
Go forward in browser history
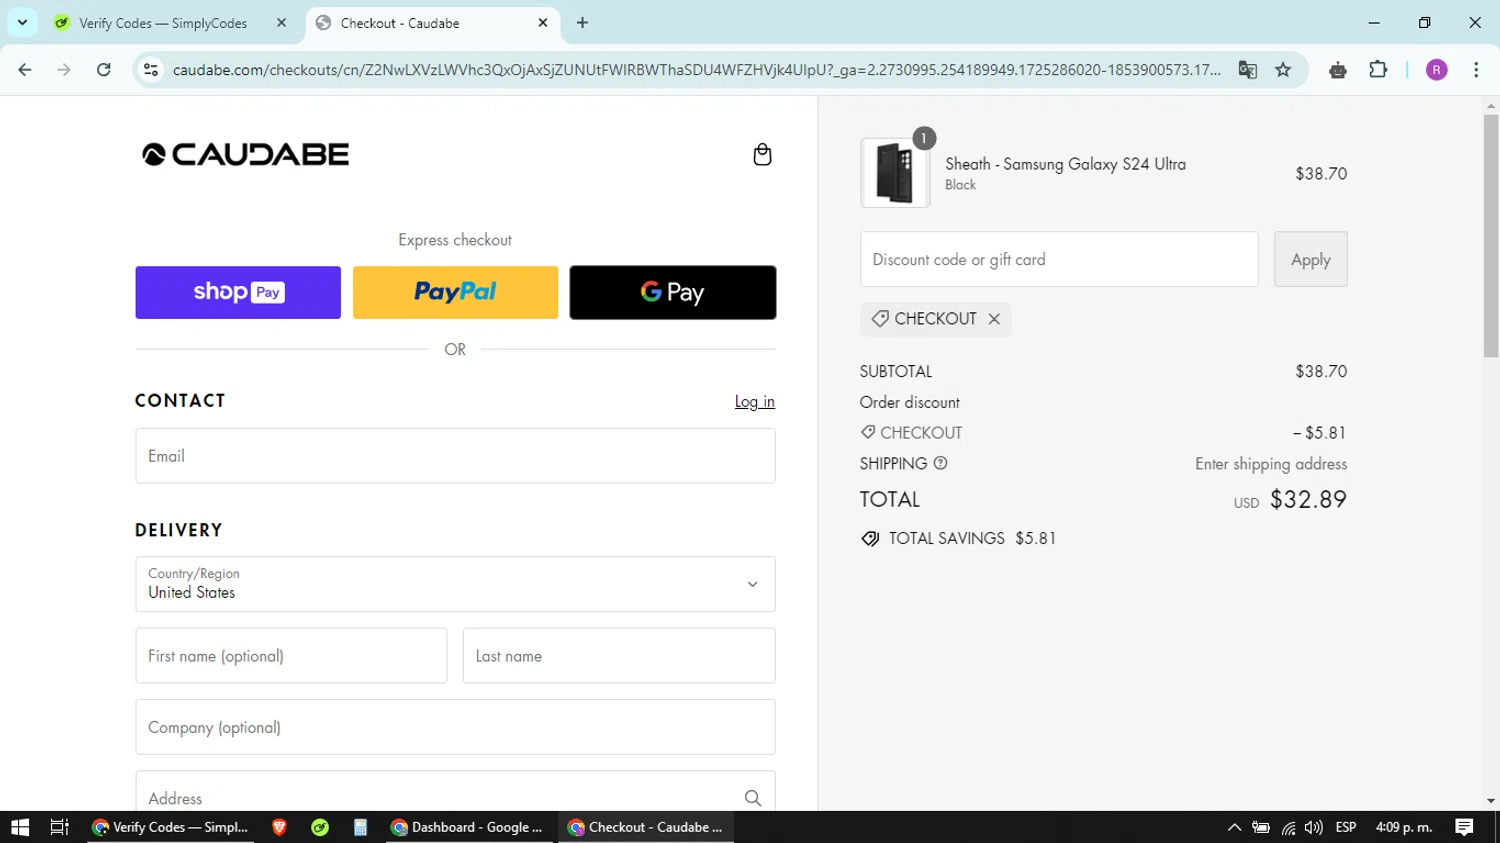pyautogui.click(x=64, y=70)
